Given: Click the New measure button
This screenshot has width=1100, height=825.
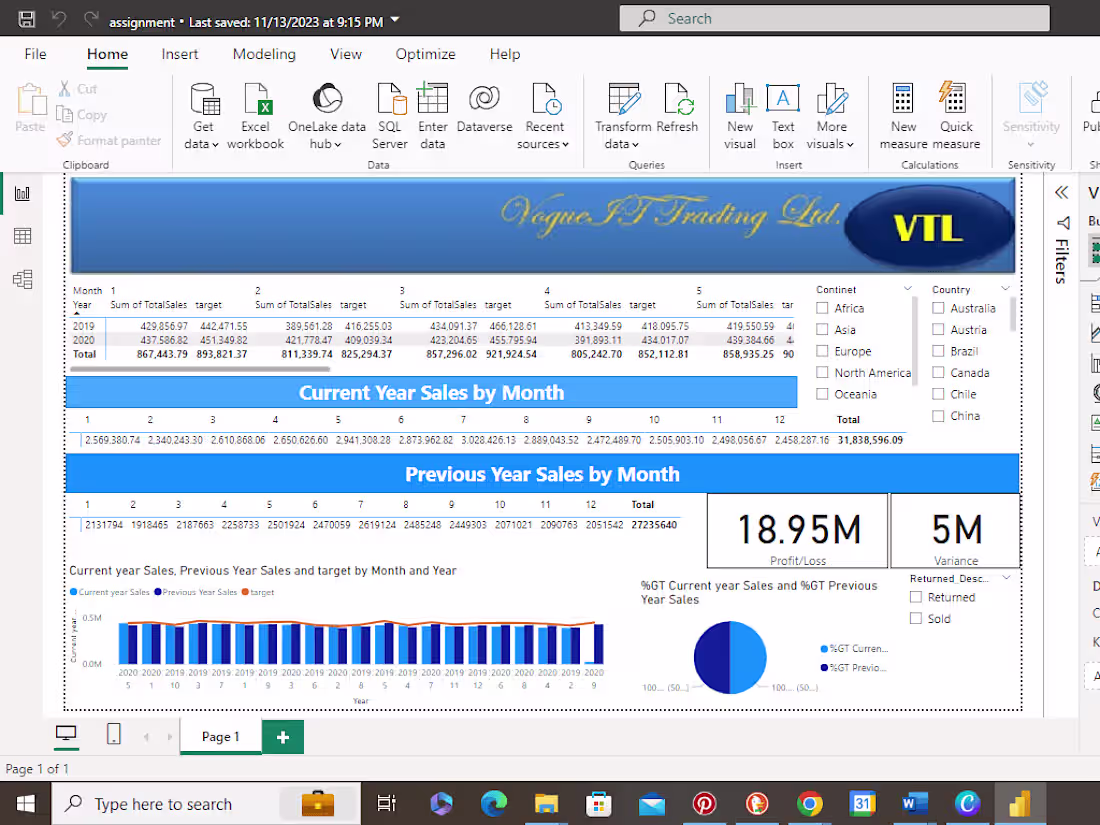Looking at the screenshot, I should click(903, 113).
